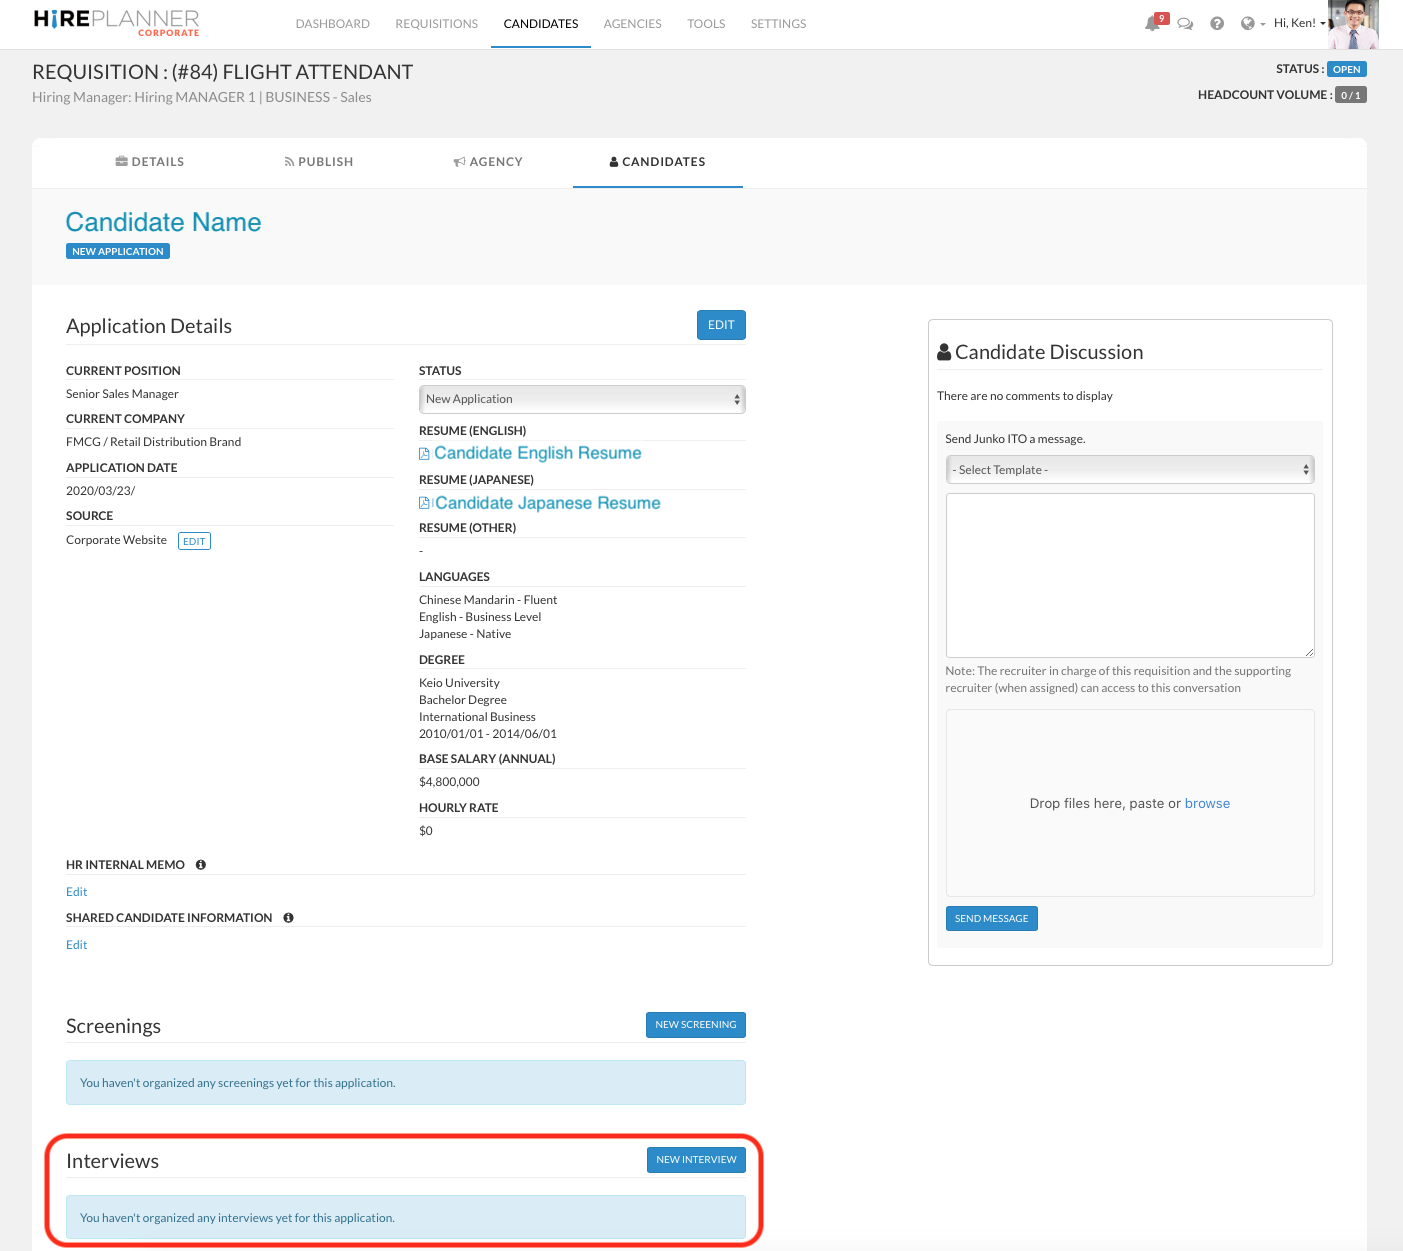Open the Details tab
1403x1251 pixels.
(150, 162)
